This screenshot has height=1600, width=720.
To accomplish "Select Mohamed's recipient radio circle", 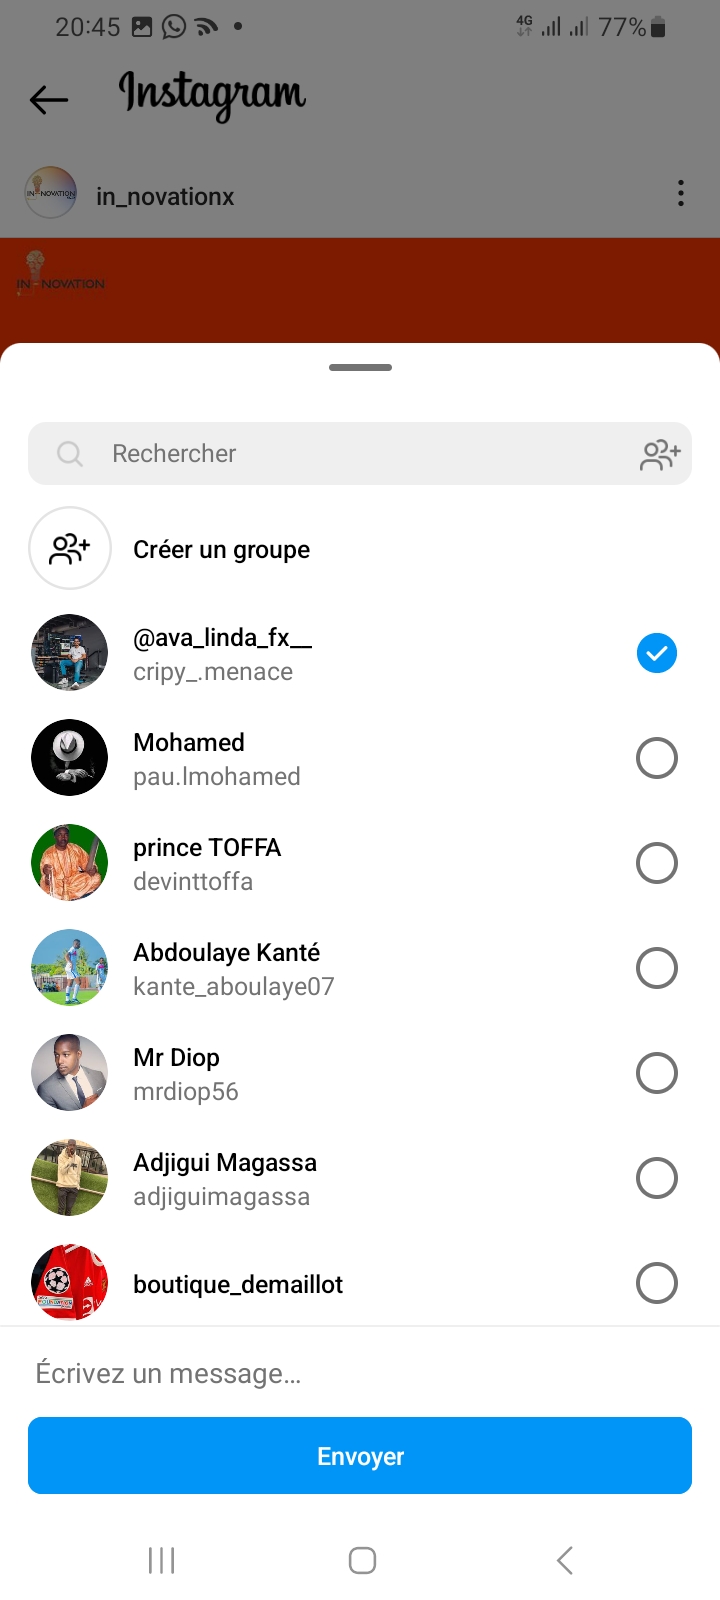I will pyautogui.click(x=656, y=758).
